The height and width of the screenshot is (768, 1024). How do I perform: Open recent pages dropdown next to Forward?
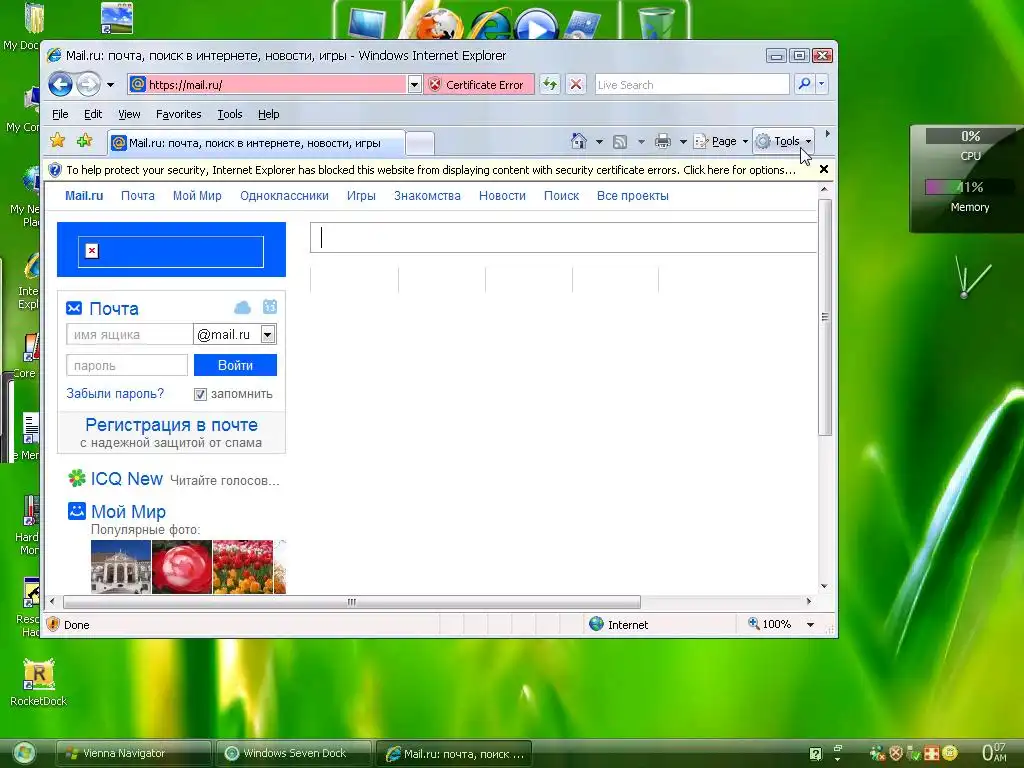110,85
